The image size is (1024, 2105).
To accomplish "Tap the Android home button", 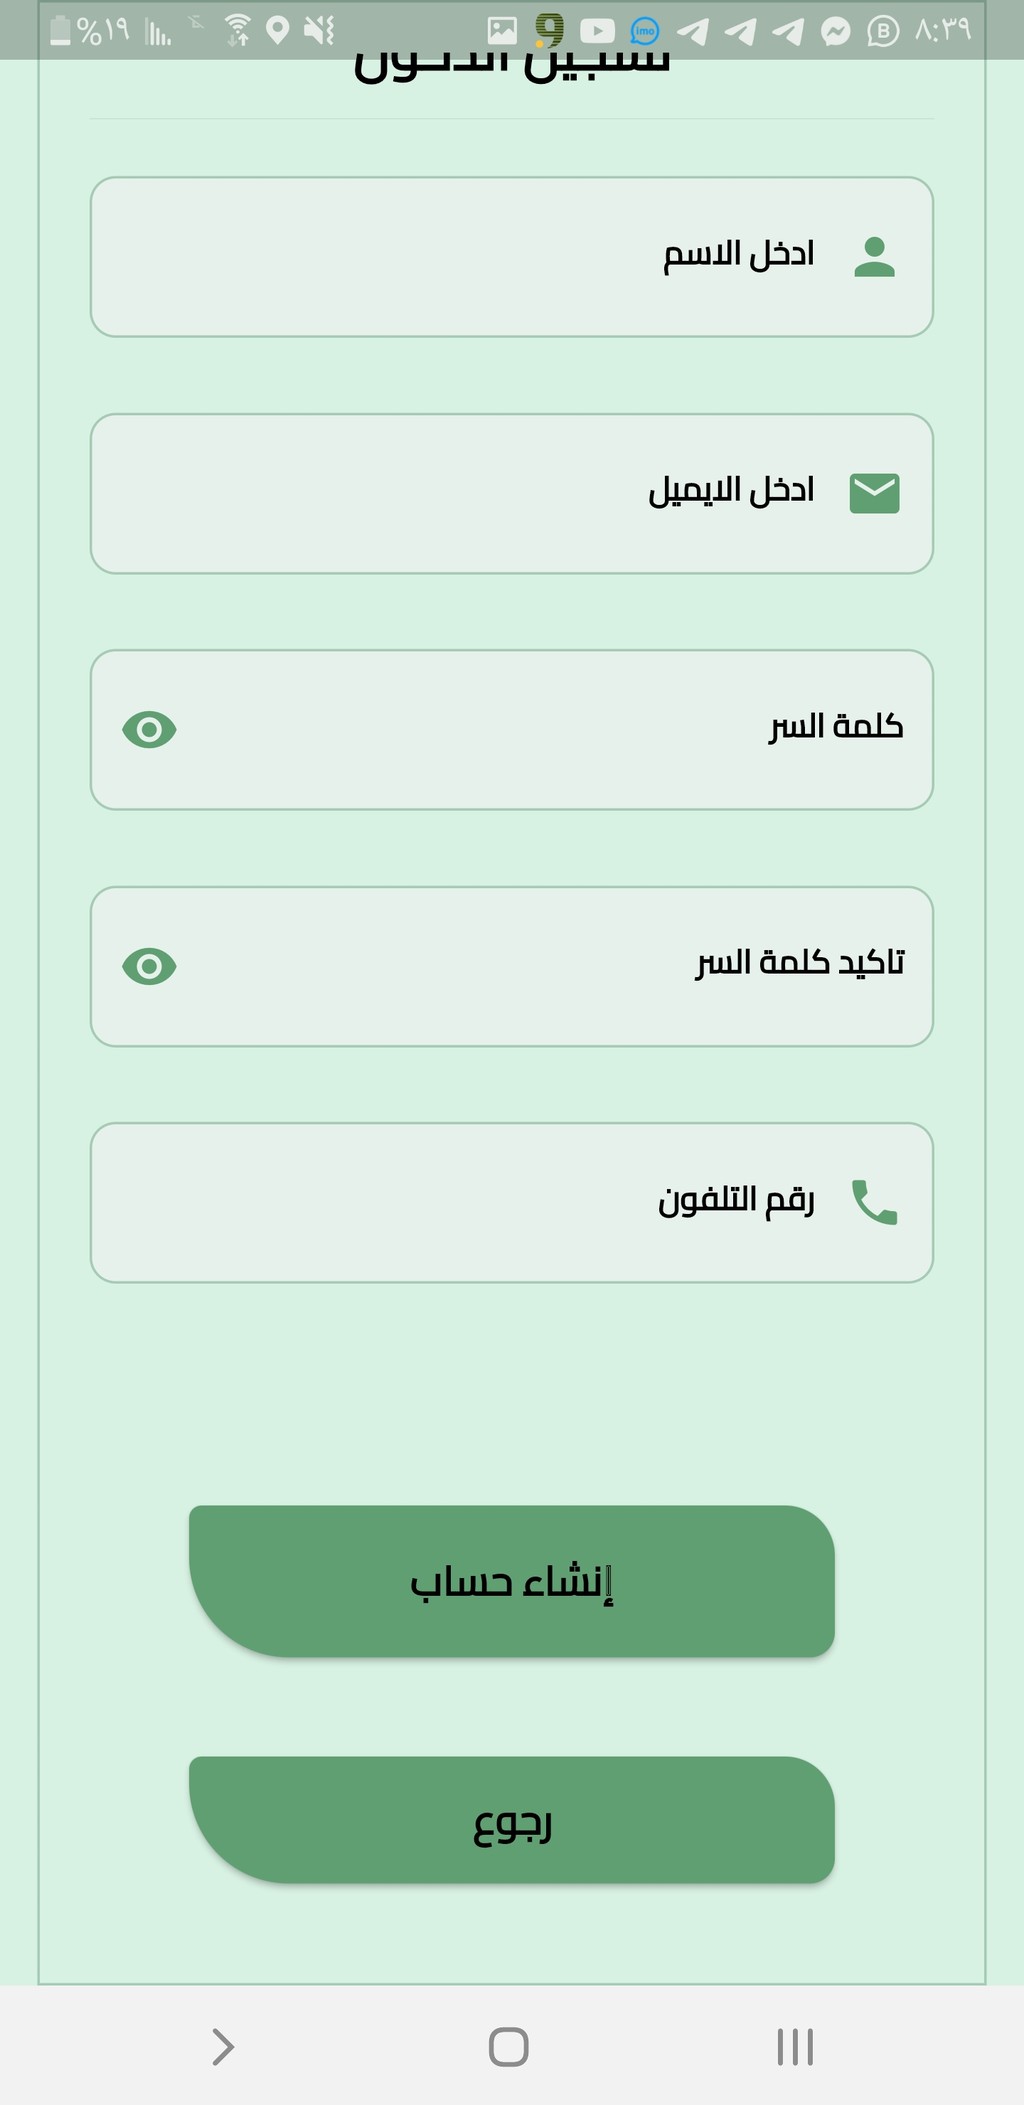I will pos(509,2047).
